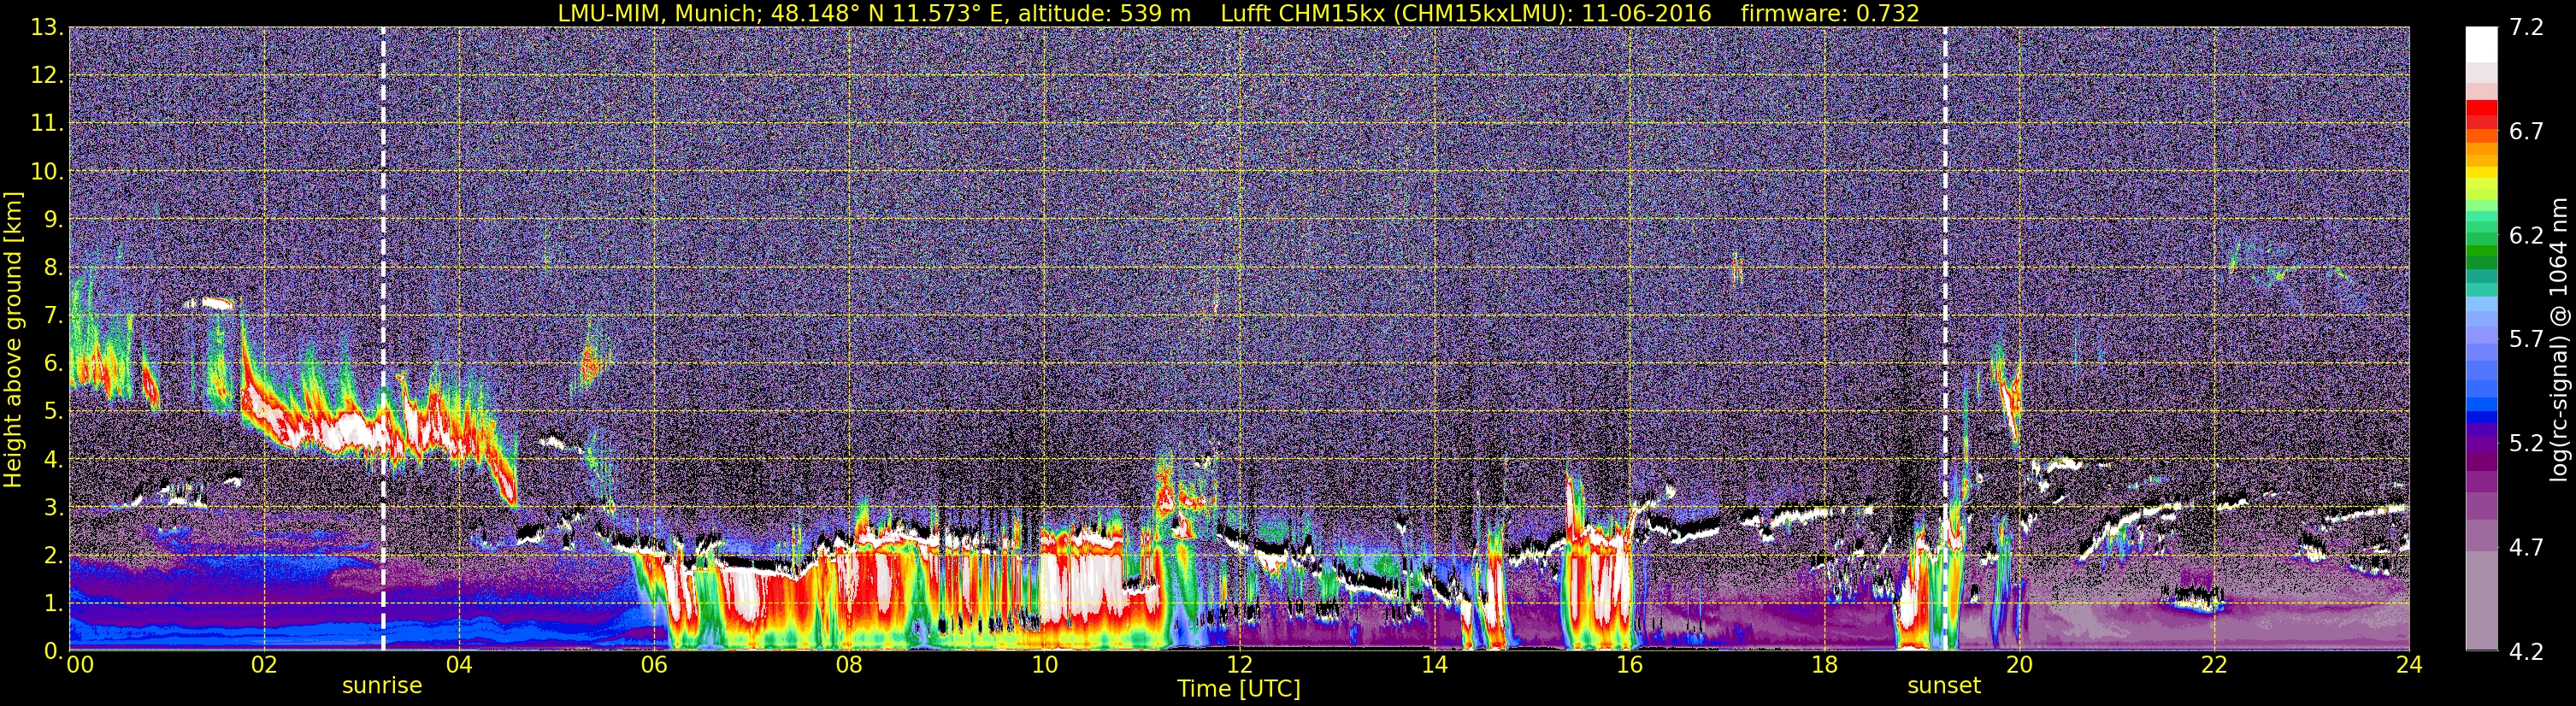Click the time axis tick label '24'

2409,665
